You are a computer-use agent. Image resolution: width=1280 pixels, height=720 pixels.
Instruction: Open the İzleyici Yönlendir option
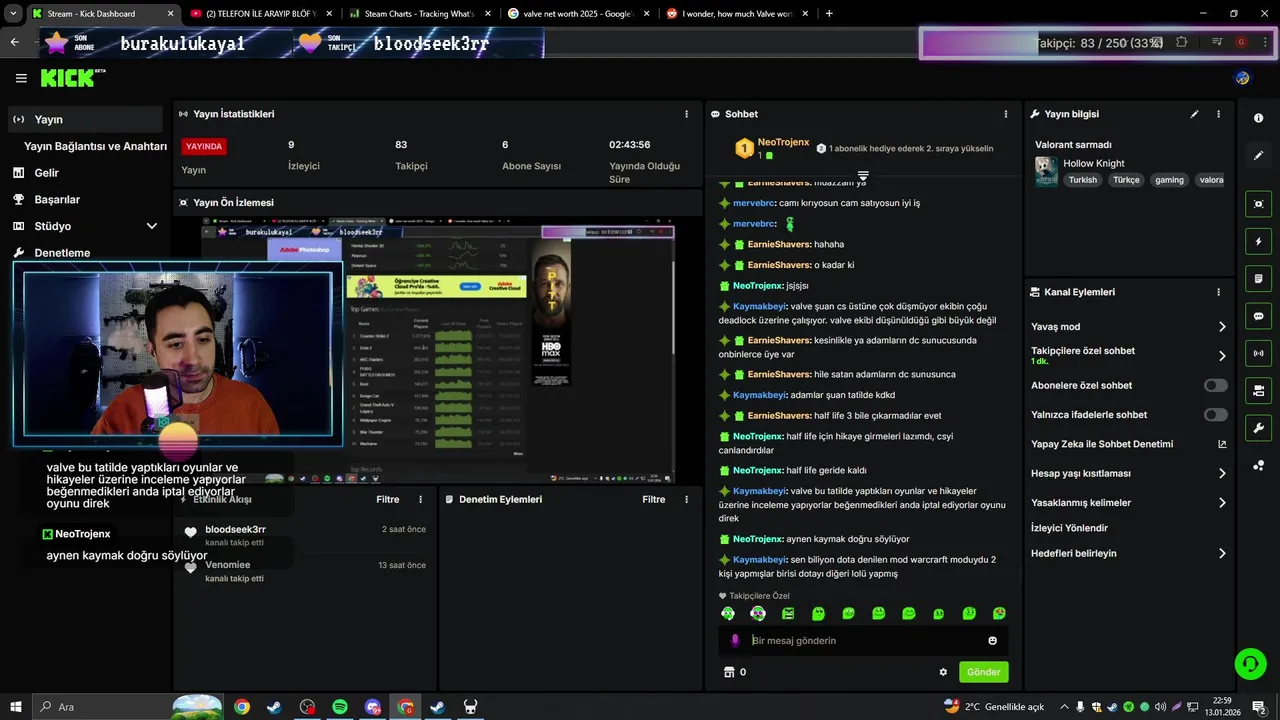coord(1069,528)
